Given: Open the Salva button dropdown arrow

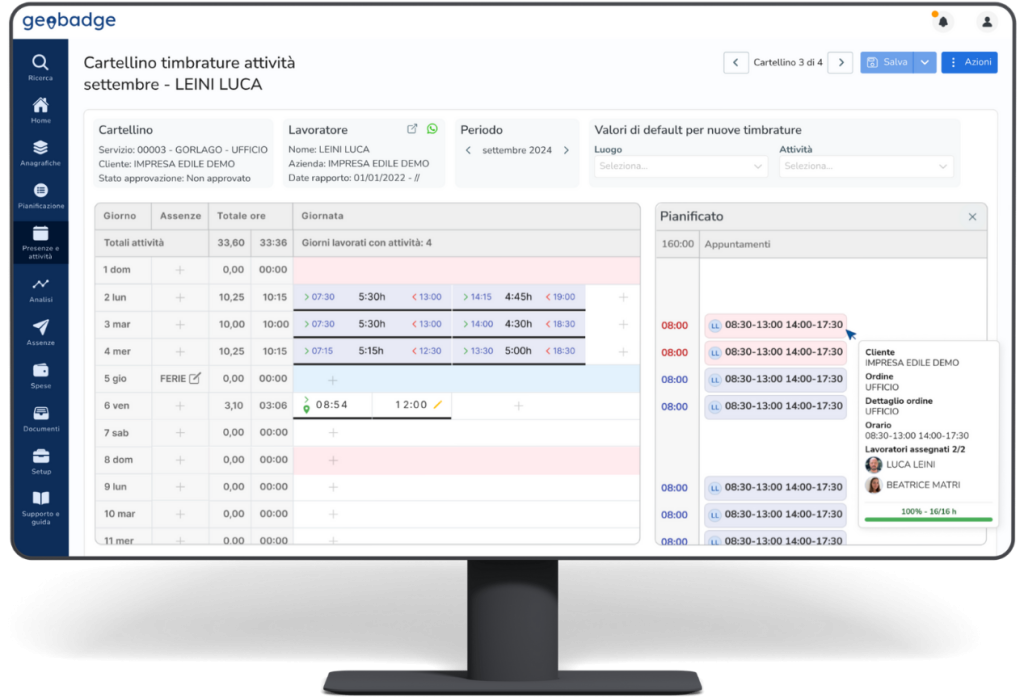Looking at the screenshot, I should coord(925,62).
